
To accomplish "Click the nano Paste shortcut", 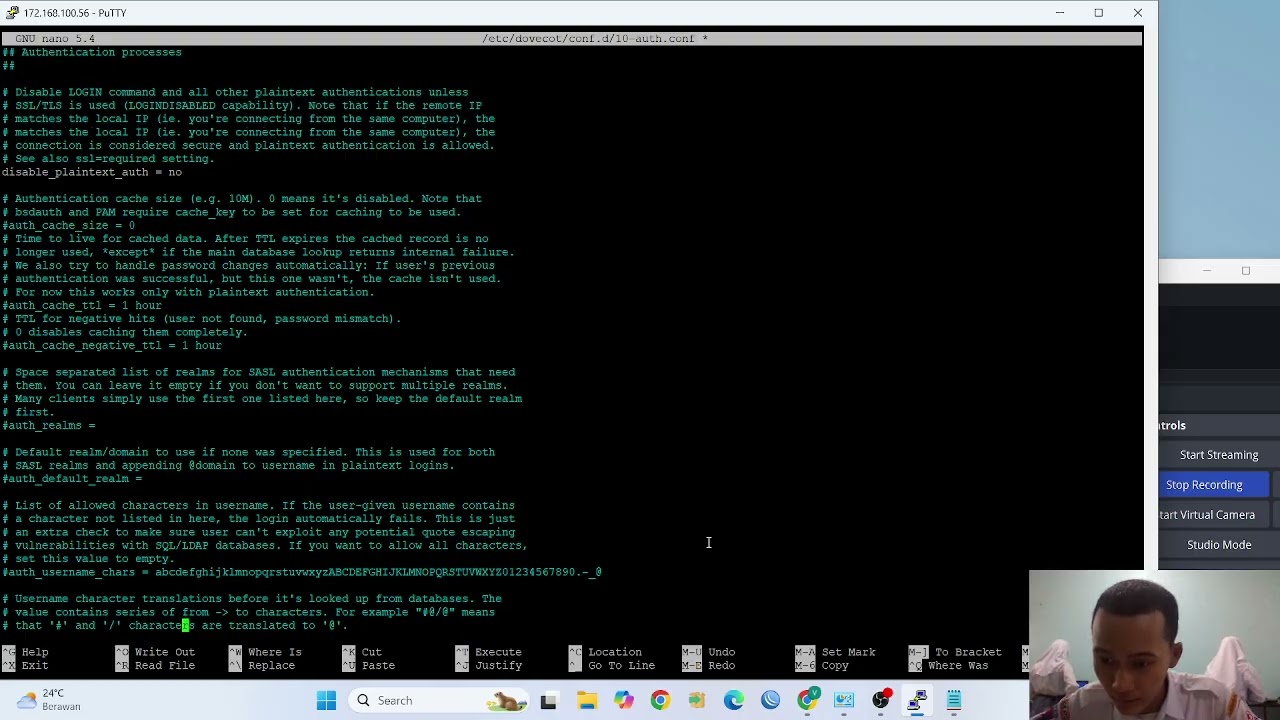I will 368,665.
